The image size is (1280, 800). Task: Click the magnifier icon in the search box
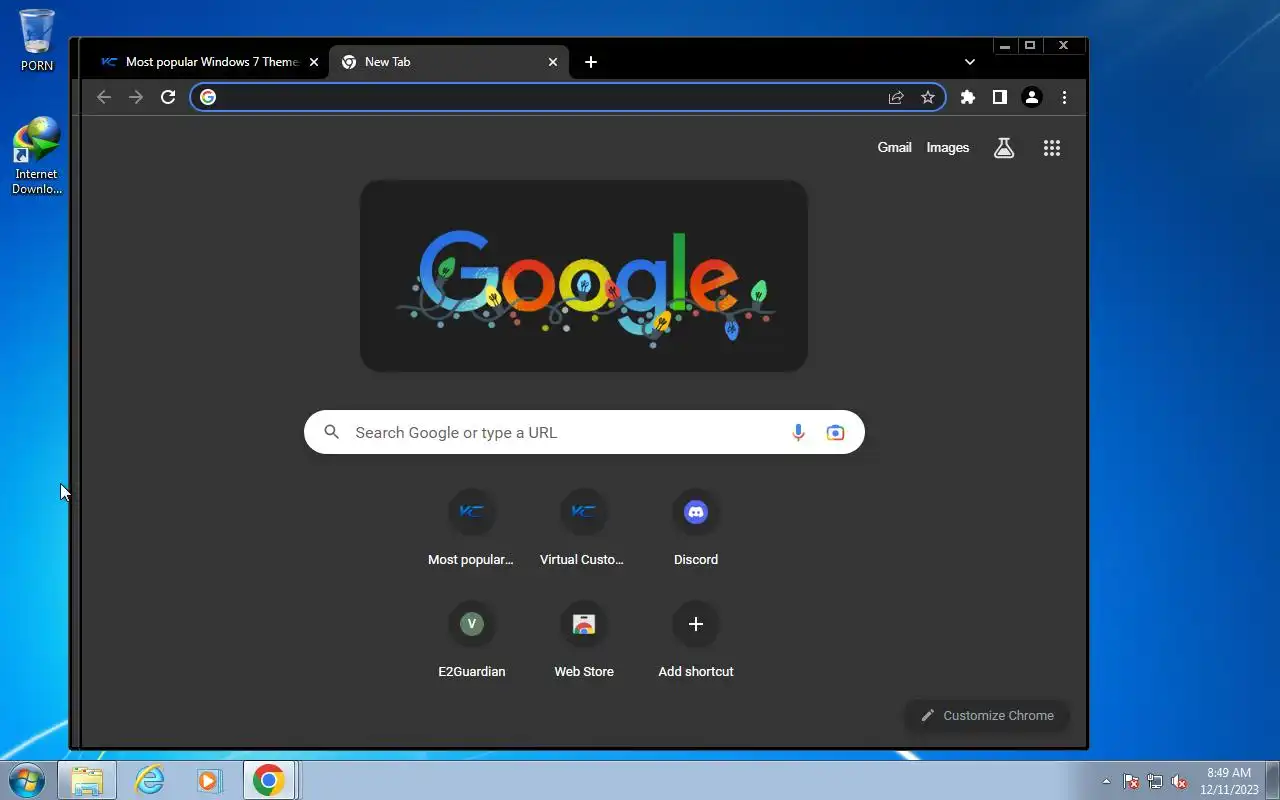tap(332, 433)
